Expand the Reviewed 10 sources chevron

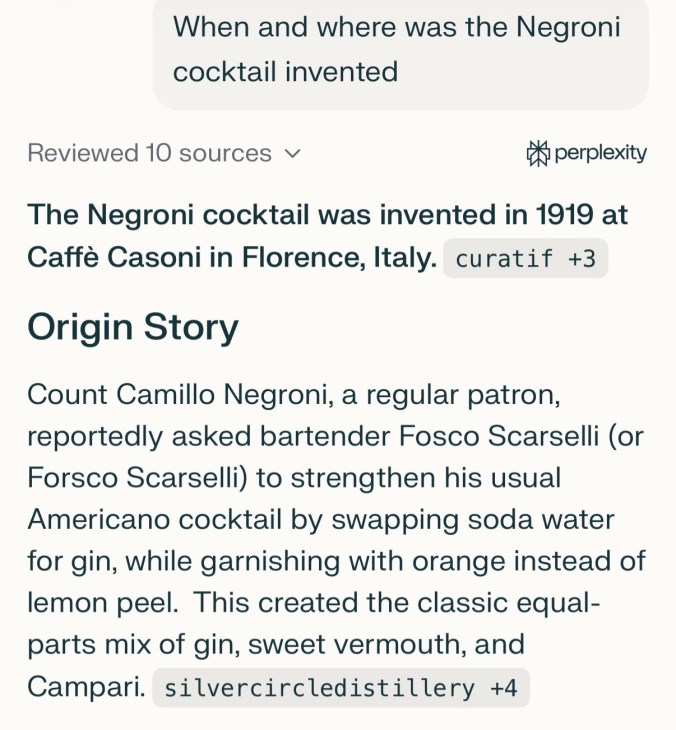click(x=293, y=154)
